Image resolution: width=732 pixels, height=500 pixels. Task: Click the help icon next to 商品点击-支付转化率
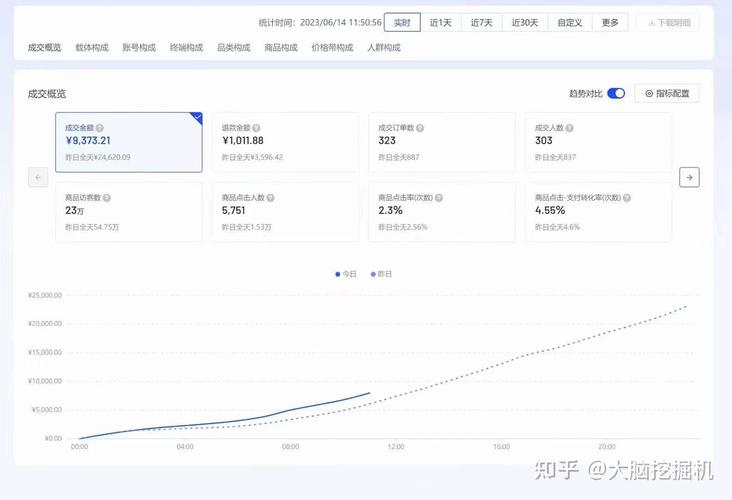pos(627,198)
